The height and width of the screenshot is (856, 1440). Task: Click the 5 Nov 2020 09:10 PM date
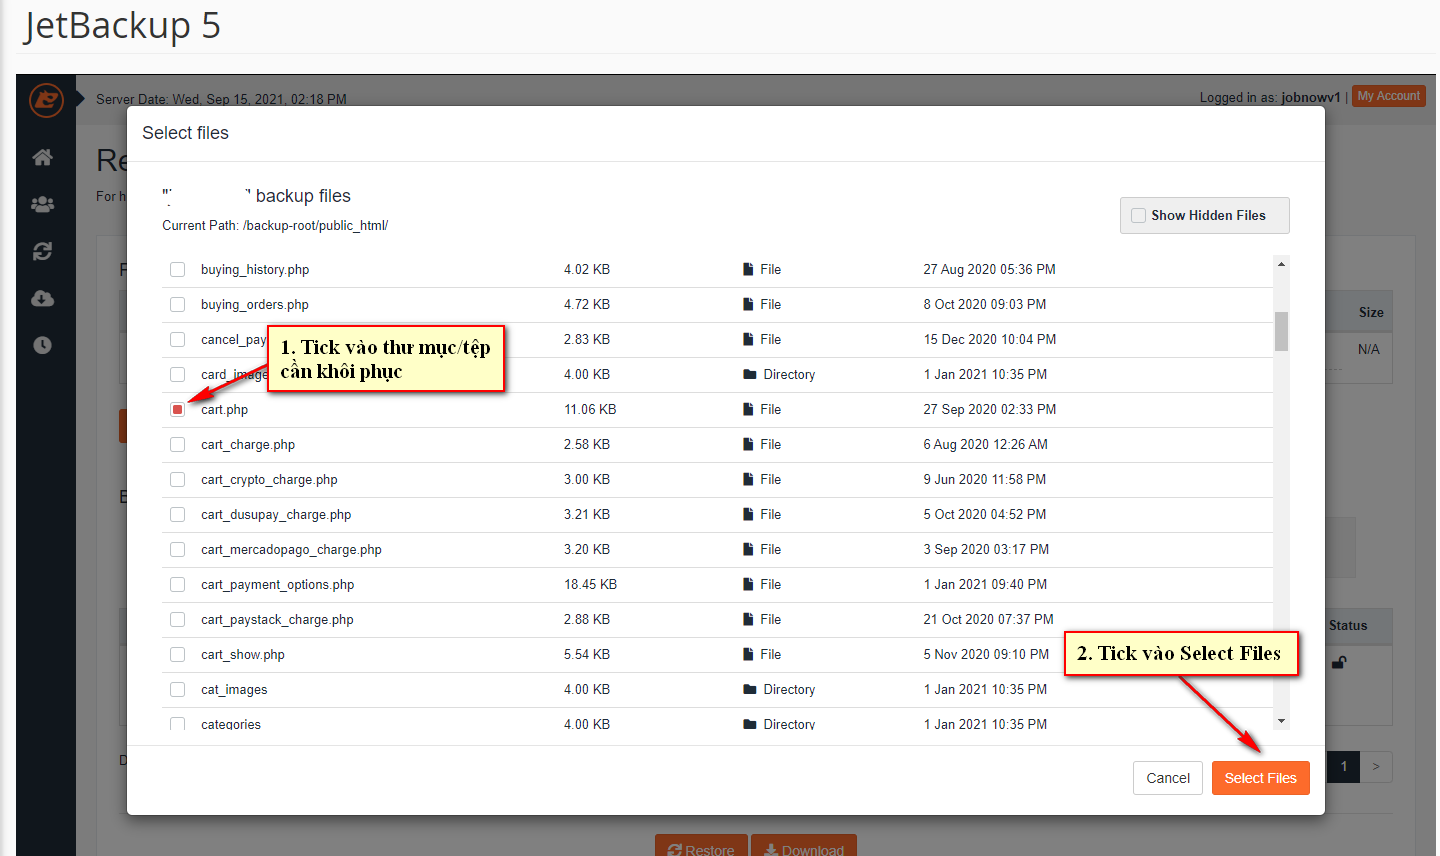(x=987, y=654)
